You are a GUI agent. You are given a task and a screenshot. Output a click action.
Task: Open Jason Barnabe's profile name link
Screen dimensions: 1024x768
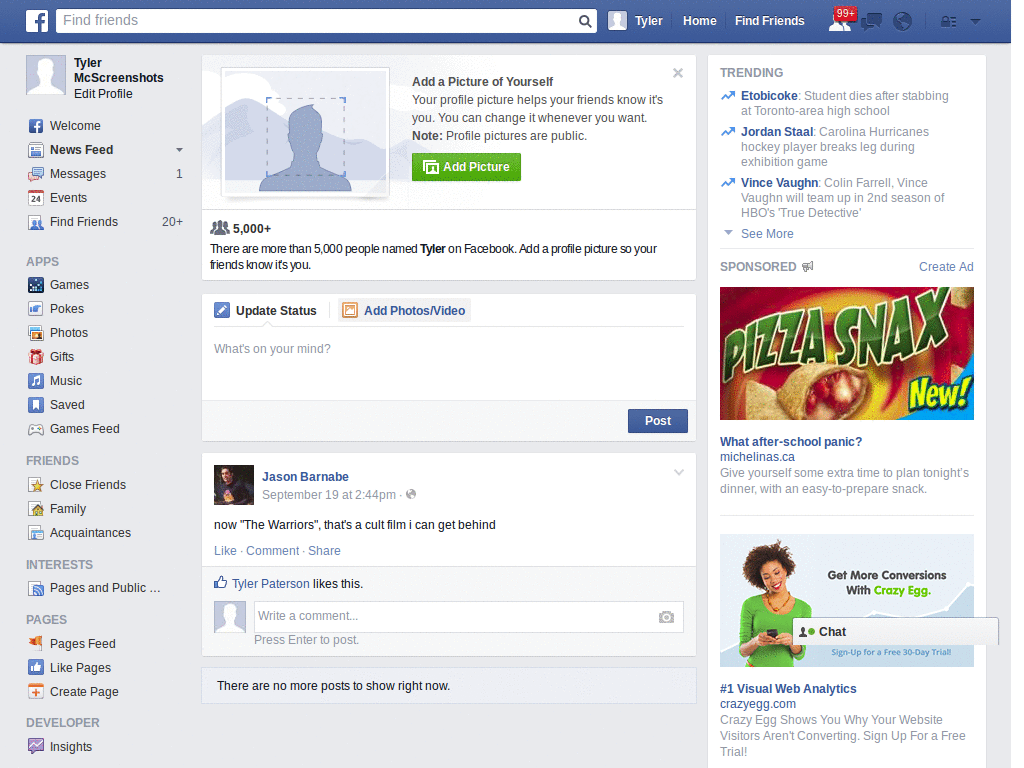(x=305, y=477)
